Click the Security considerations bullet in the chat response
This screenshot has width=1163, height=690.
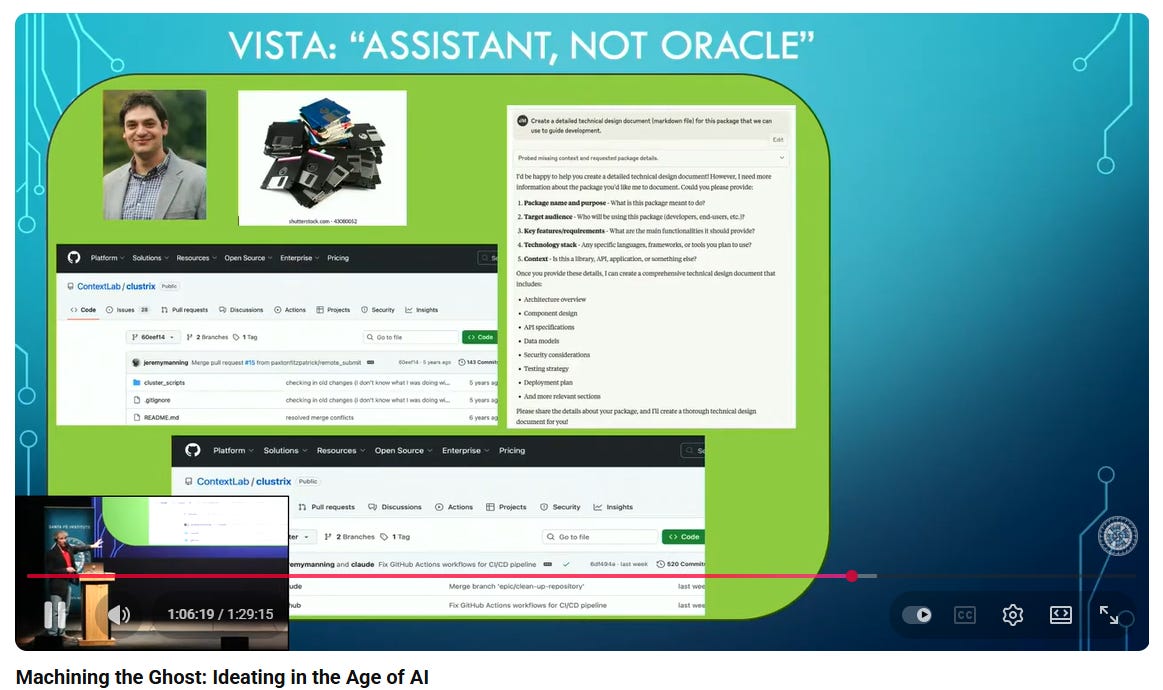point(557,355)
